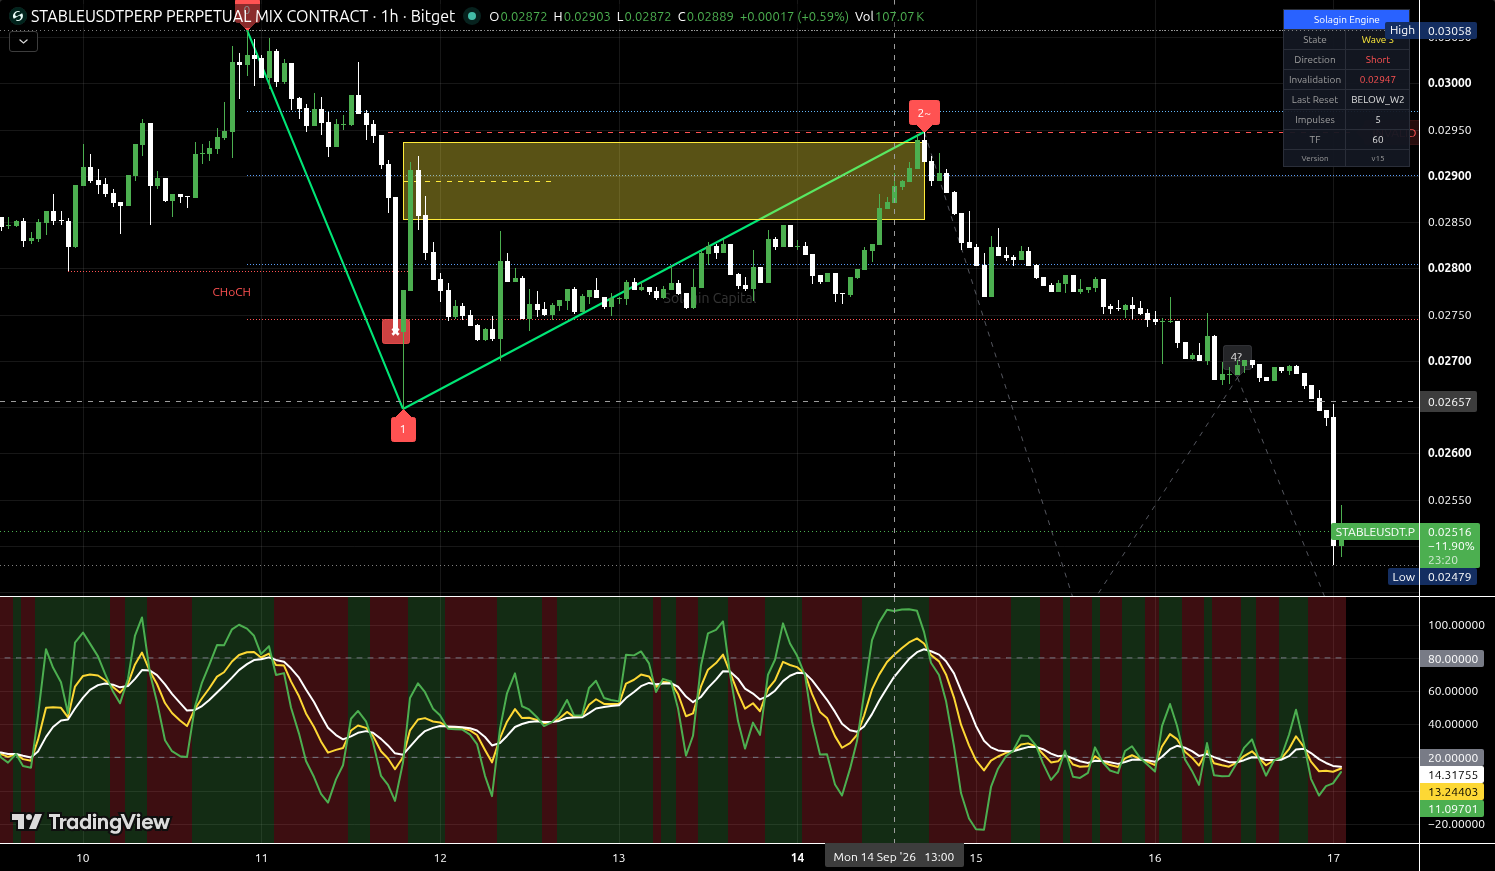Click the STABLEUSDT symbol logo icon

(16, 16)
